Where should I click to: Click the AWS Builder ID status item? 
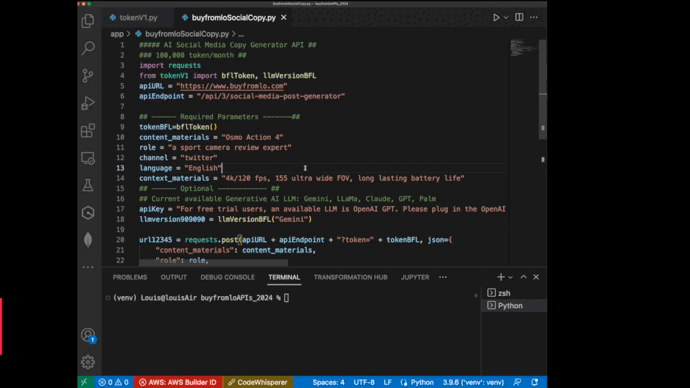(178, 382)
